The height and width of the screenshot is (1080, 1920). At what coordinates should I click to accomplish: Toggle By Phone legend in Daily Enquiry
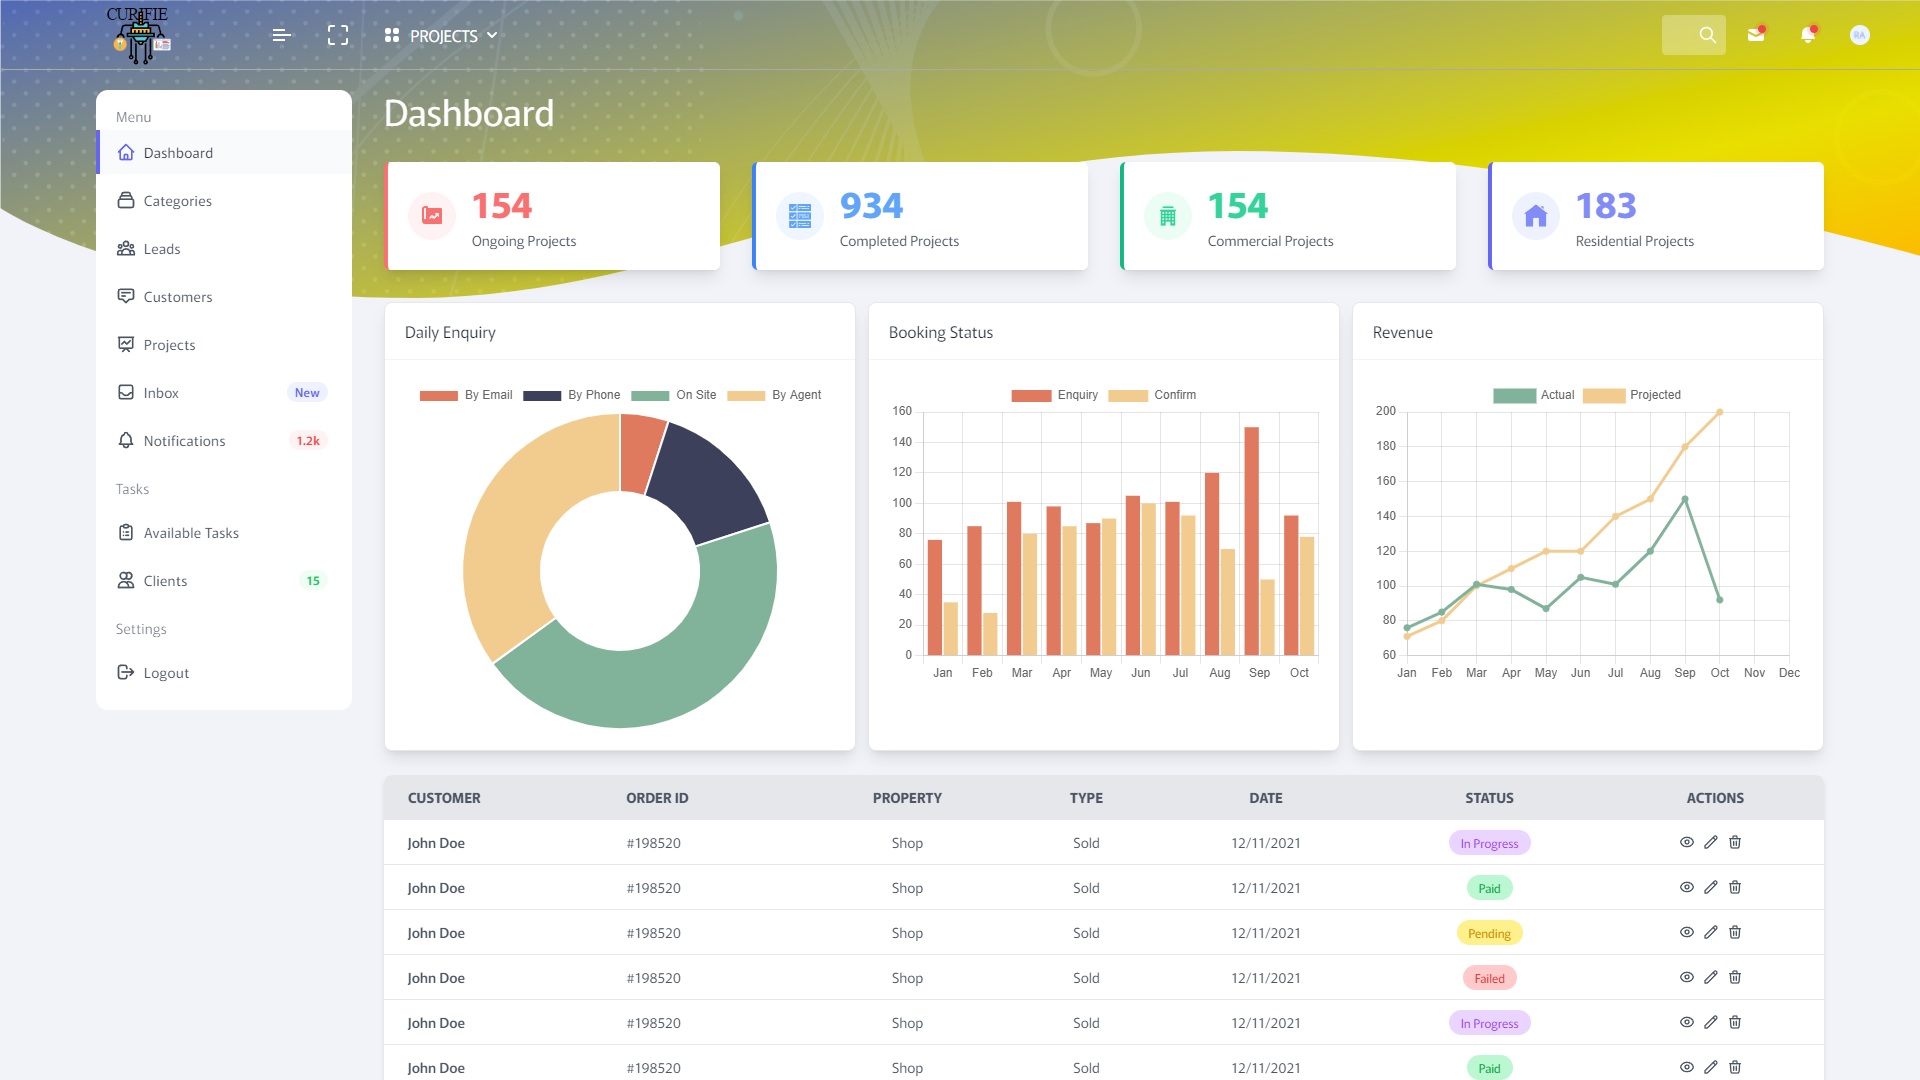pos(571,395)
